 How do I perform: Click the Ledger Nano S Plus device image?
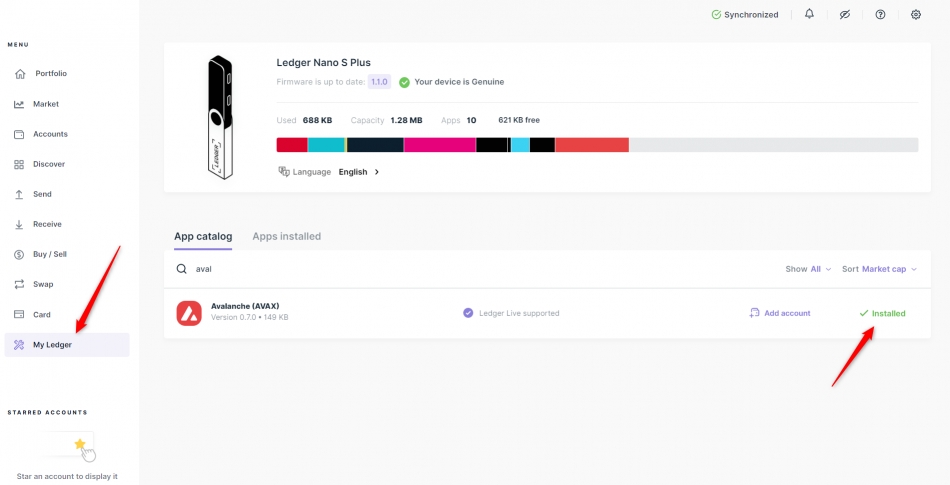[x=219, y=117]
